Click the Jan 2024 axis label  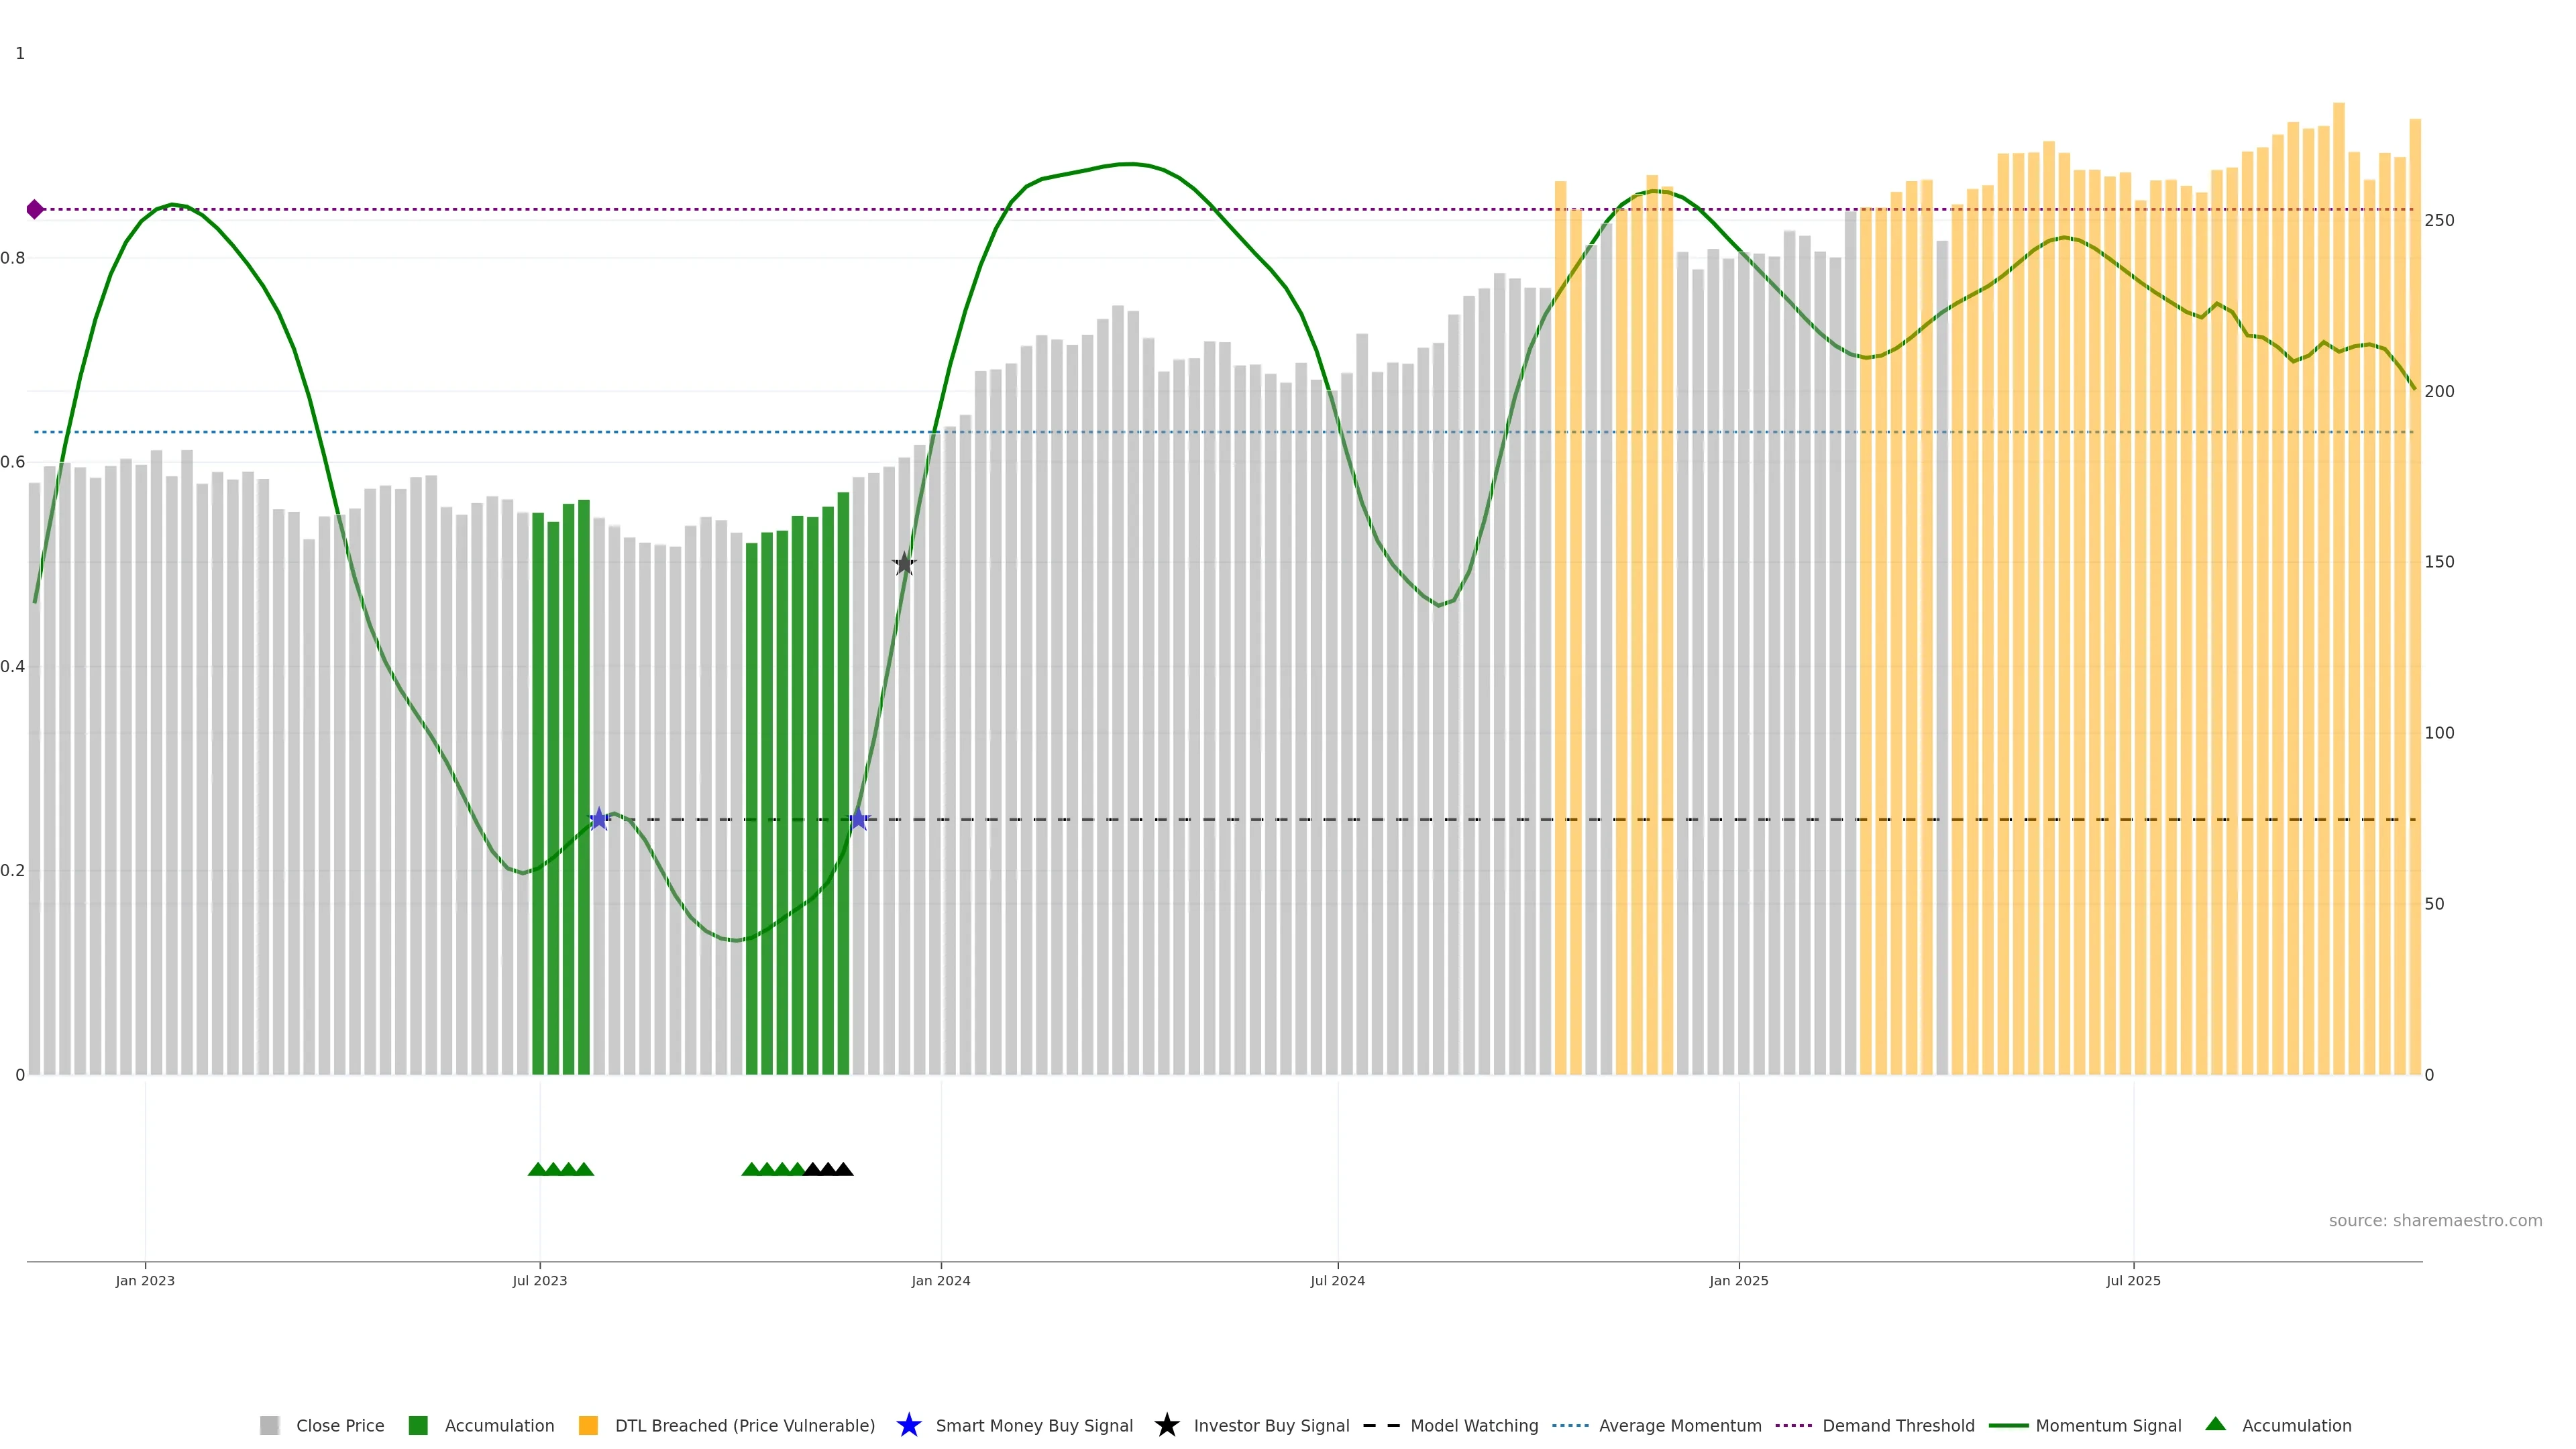940,1280
